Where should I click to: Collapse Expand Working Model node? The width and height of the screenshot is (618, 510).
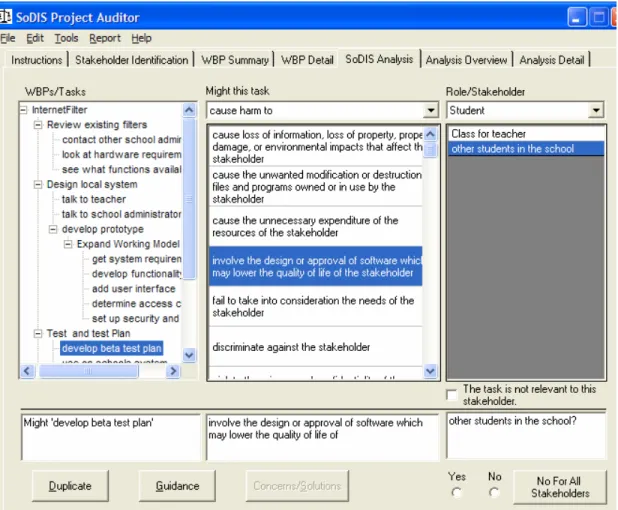(x=68, y=244)
